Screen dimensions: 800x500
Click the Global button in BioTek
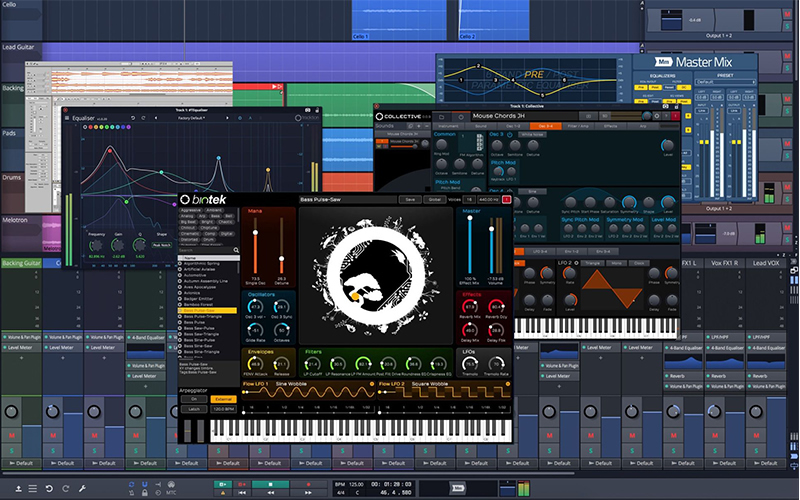click(435, 199)
